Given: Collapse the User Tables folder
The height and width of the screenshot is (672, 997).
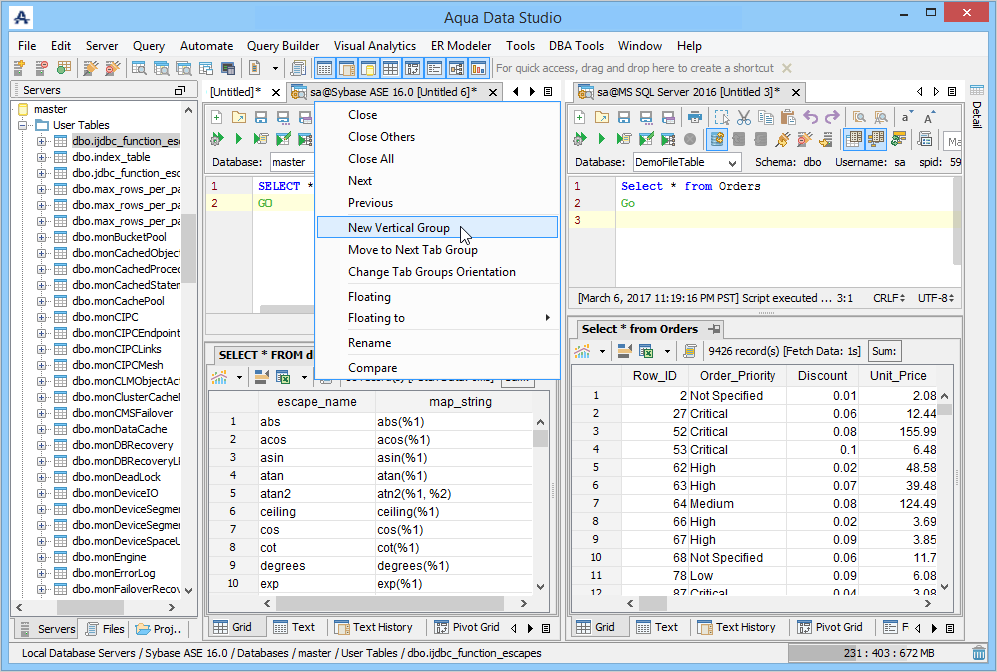Looking at the screenshot, I should point(23,125).
